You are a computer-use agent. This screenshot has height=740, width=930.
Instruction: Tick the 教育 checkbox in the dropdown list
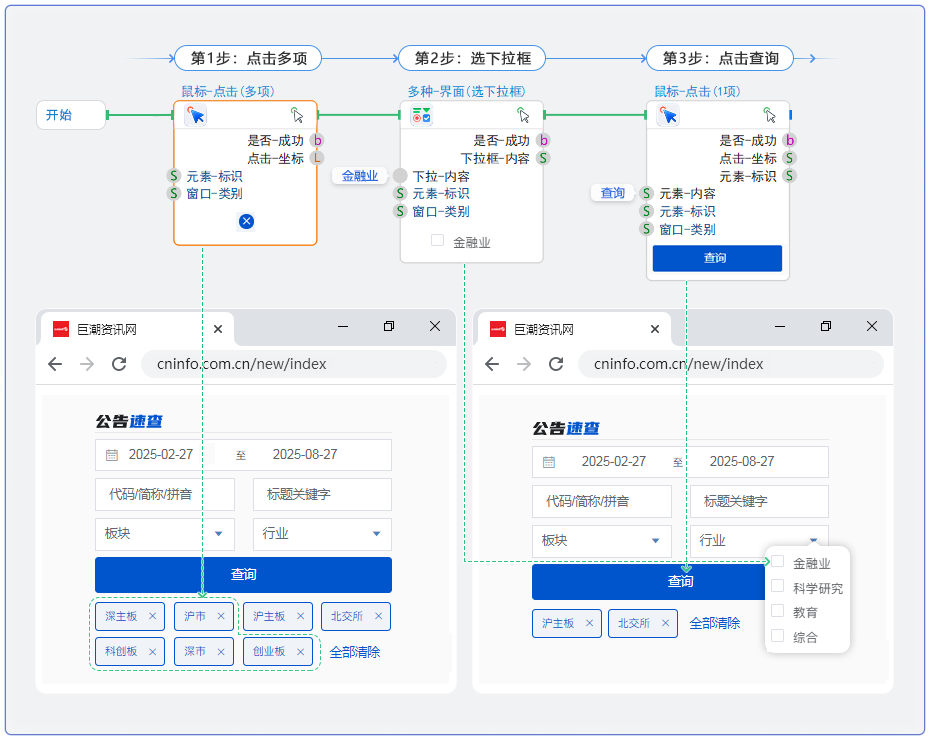(778, 611)
